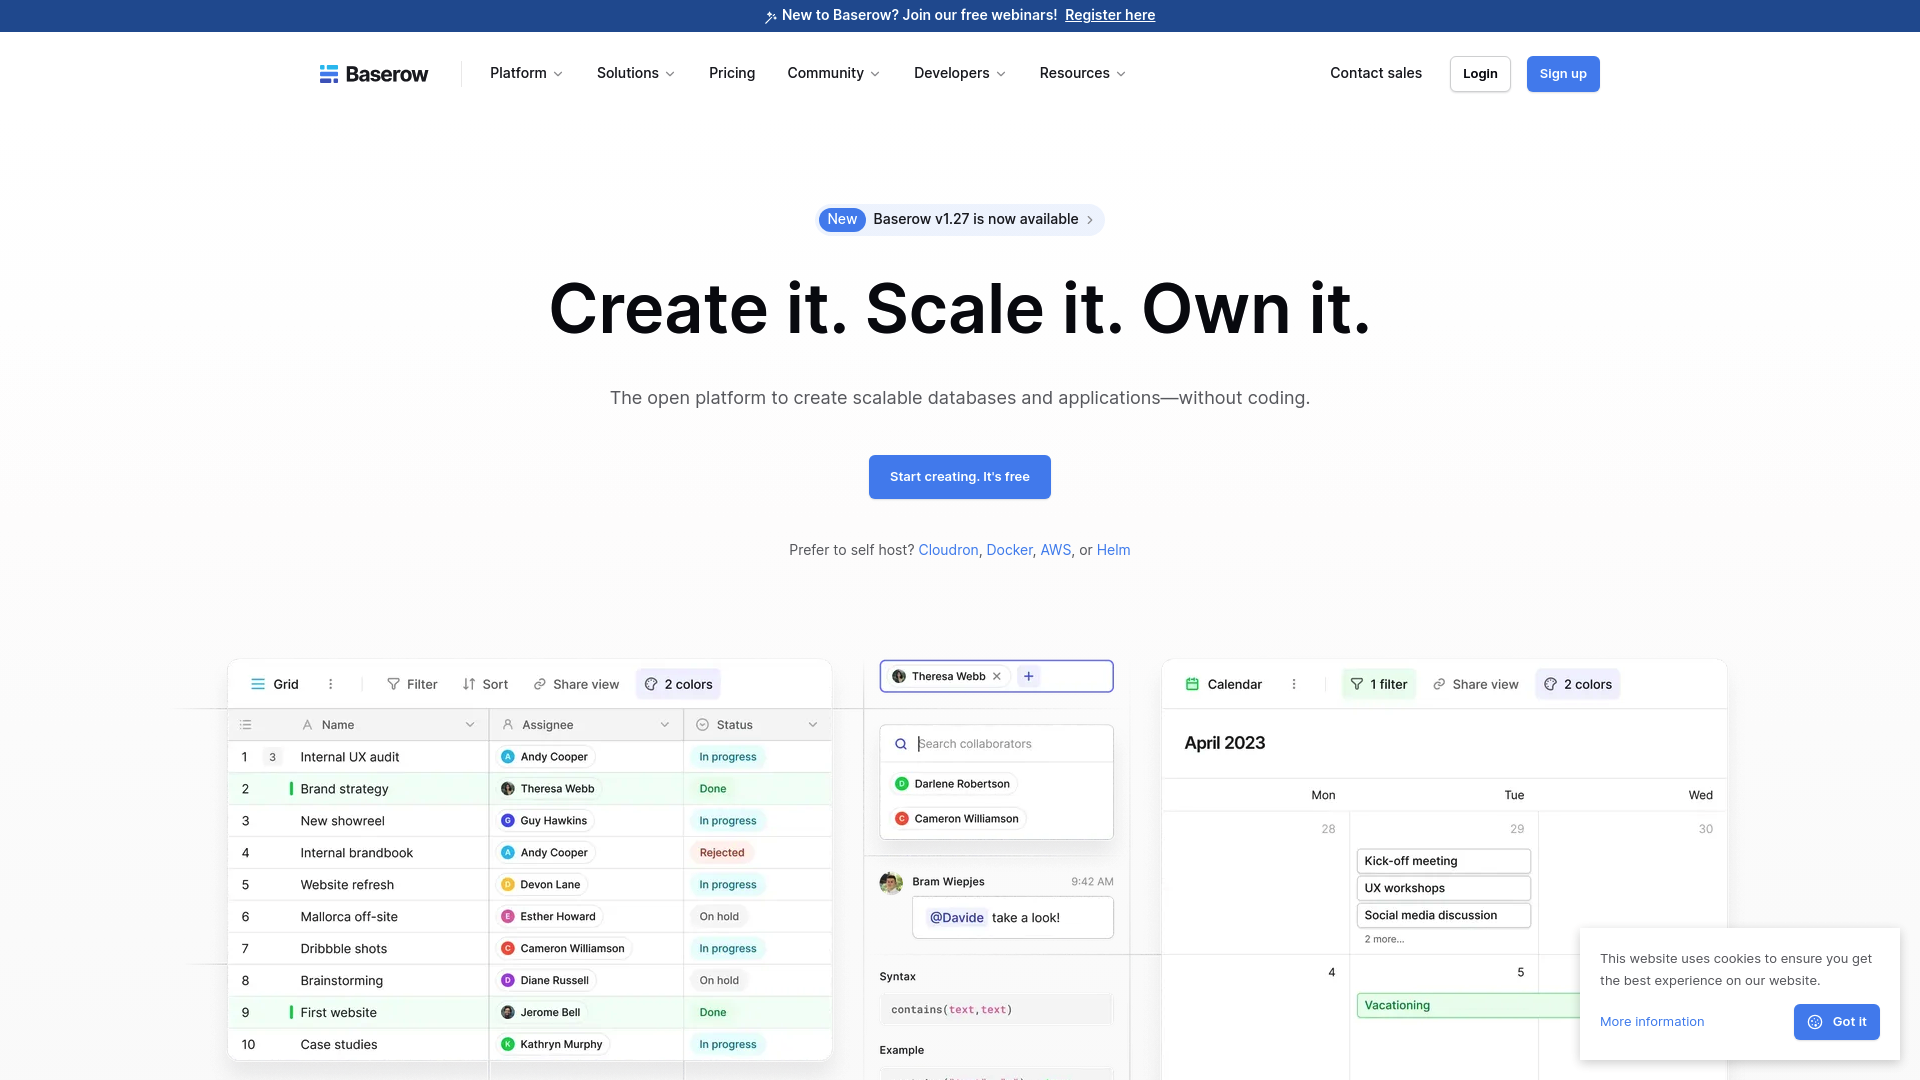Click the Search collaborators field

[997, 744]
